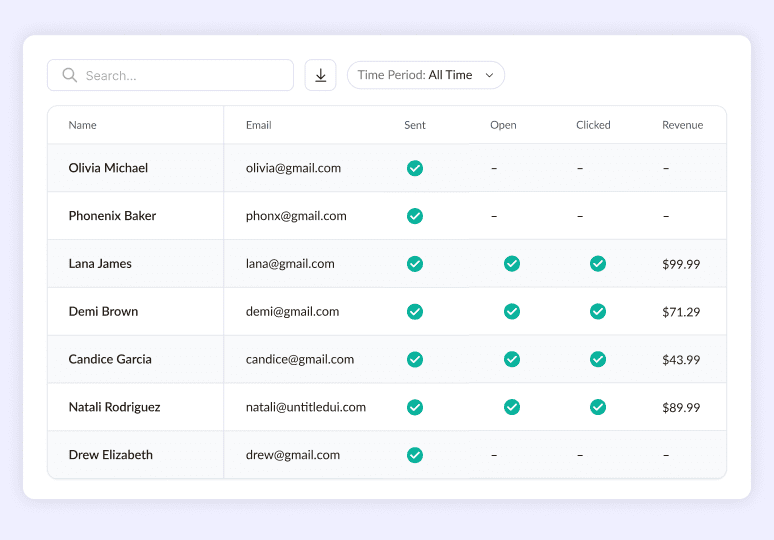The width and height of the screenshot is (774, 540).
Task: Click the email natali@untitledui.com
Action: point(306,407)
